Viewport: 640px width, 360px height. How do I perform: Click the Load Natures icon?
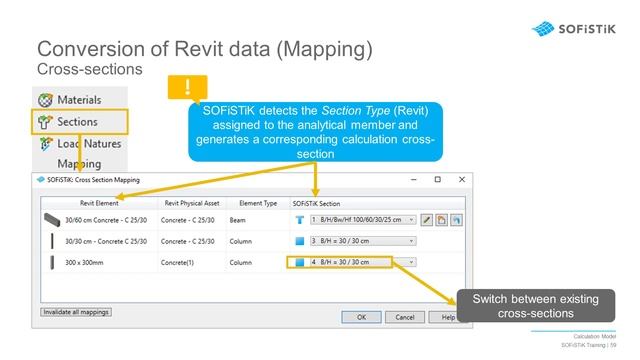[46, 144]
